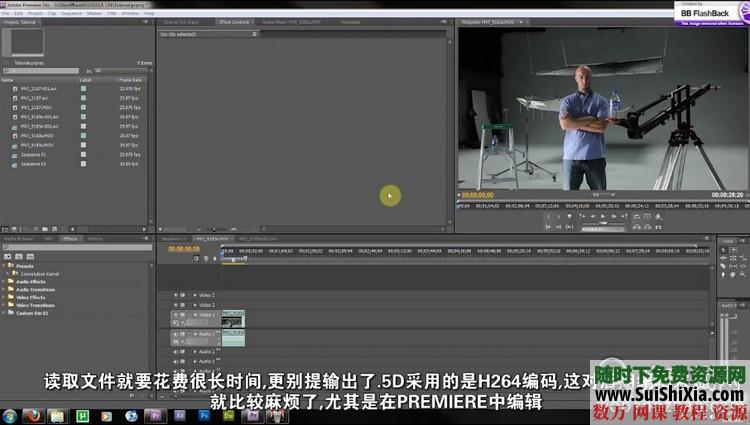Click Output settings button in Program monitor
The height and width of the screenshot is (425, 750).
(x=659, y=217)
